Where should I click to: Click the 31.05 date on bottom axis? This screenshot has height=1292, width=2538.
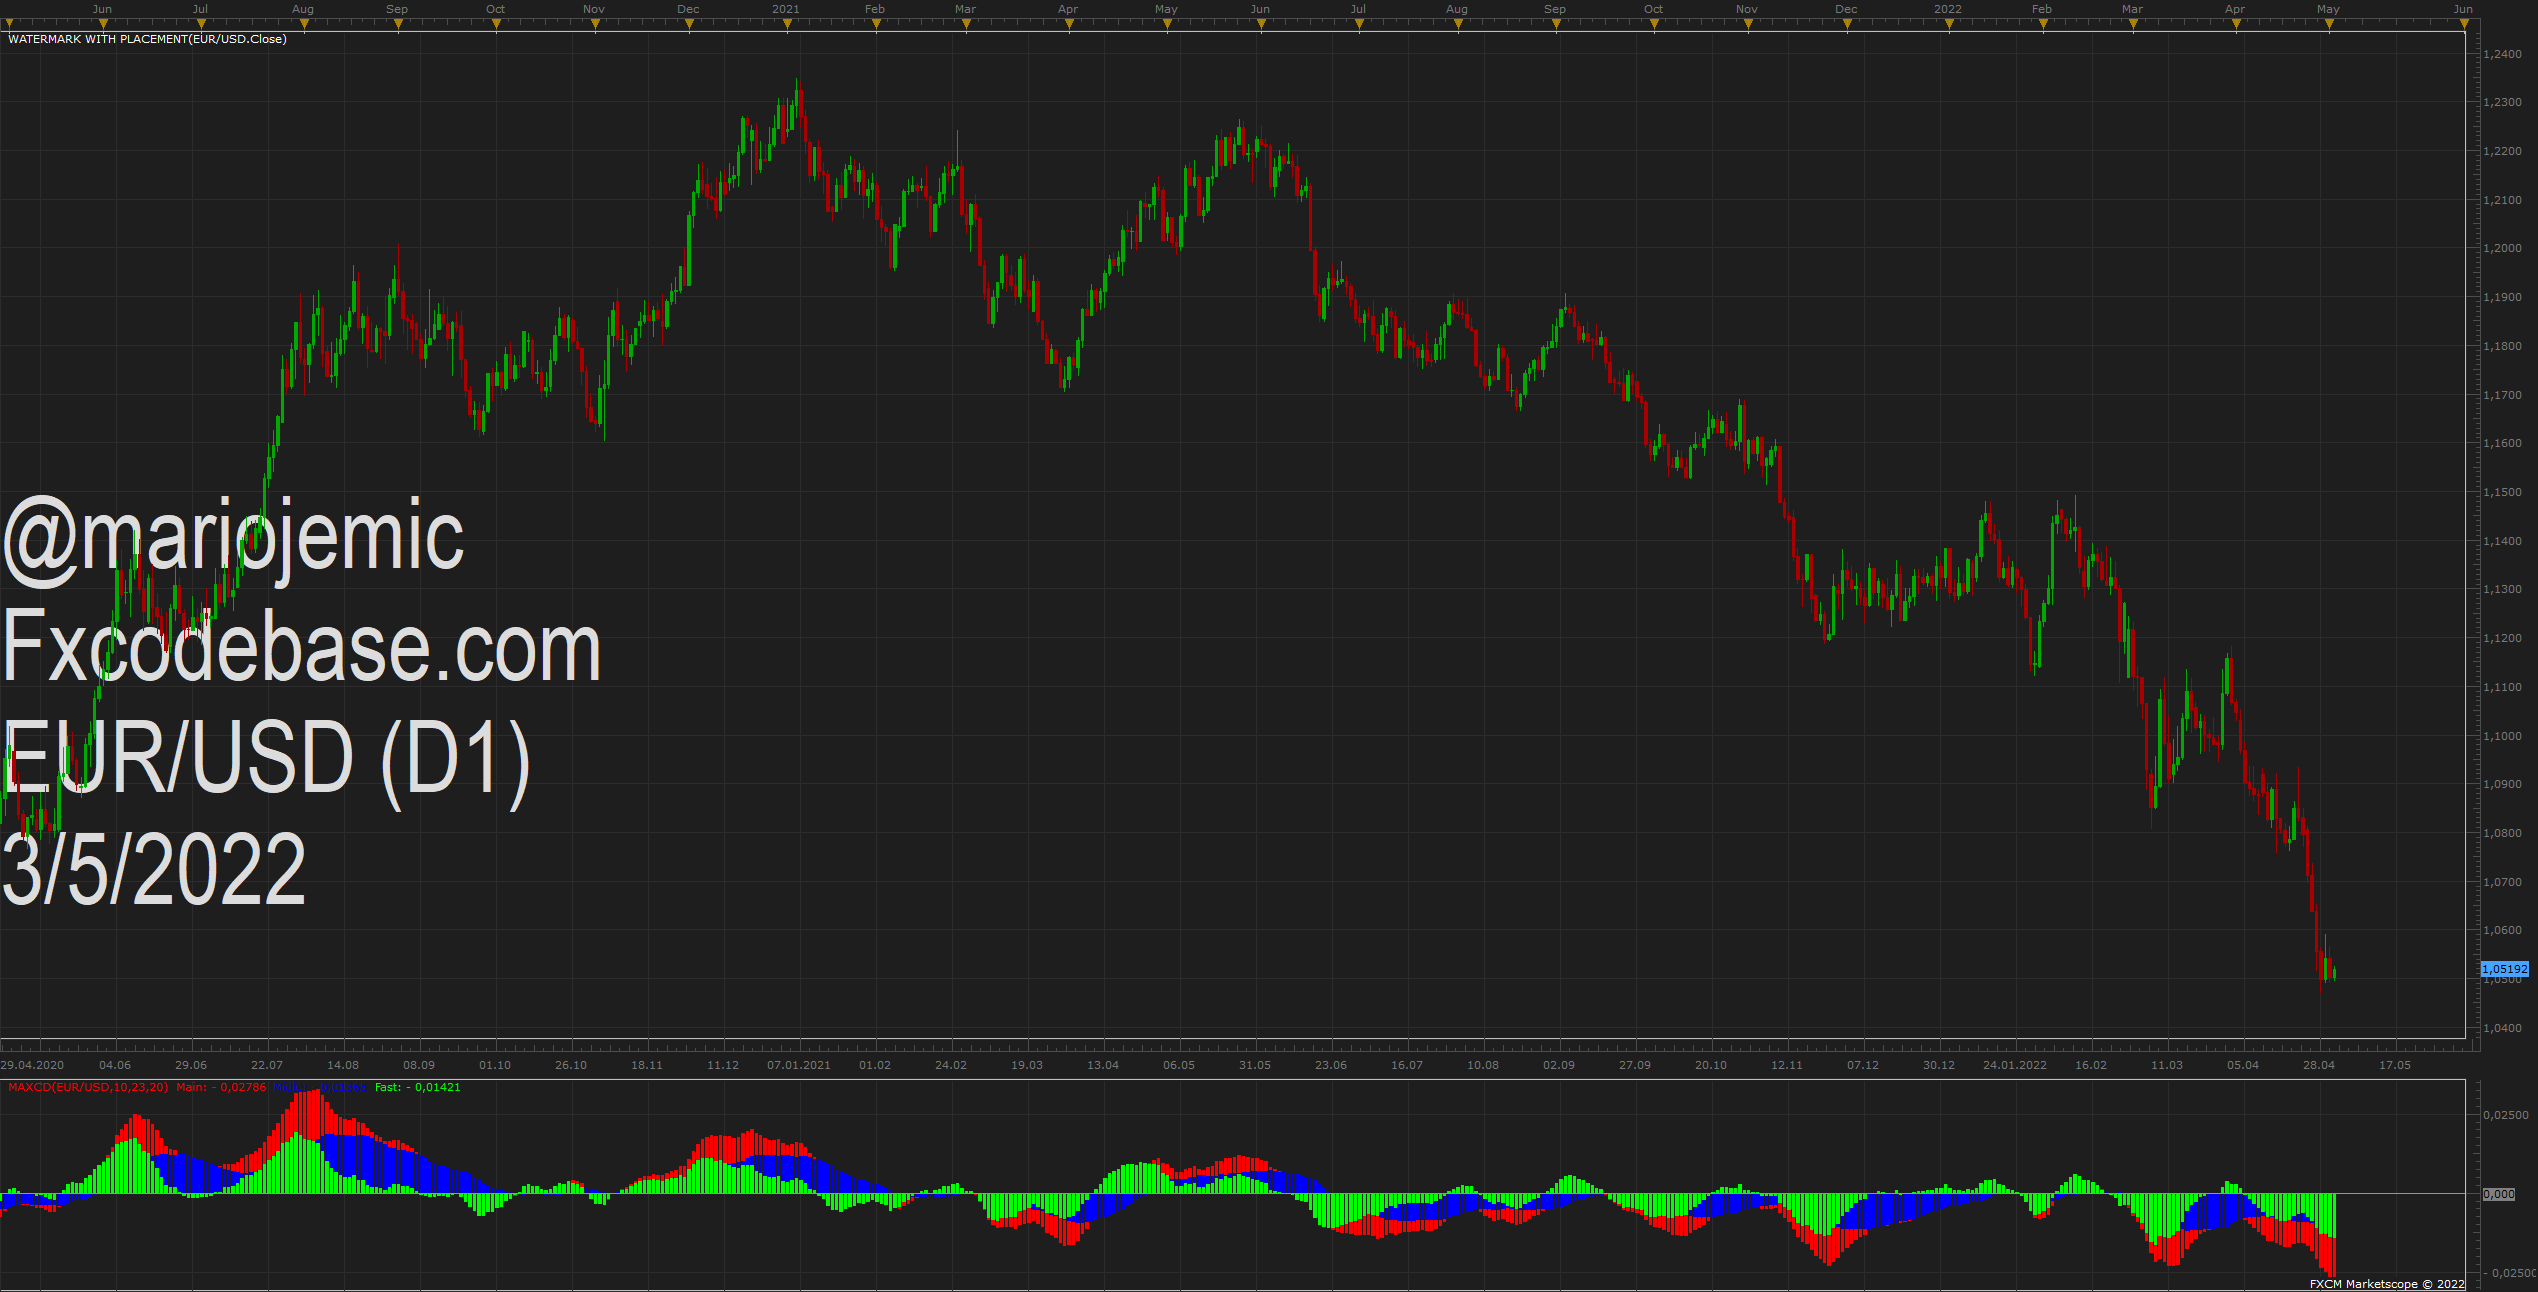click(x=1255, y=1065)
